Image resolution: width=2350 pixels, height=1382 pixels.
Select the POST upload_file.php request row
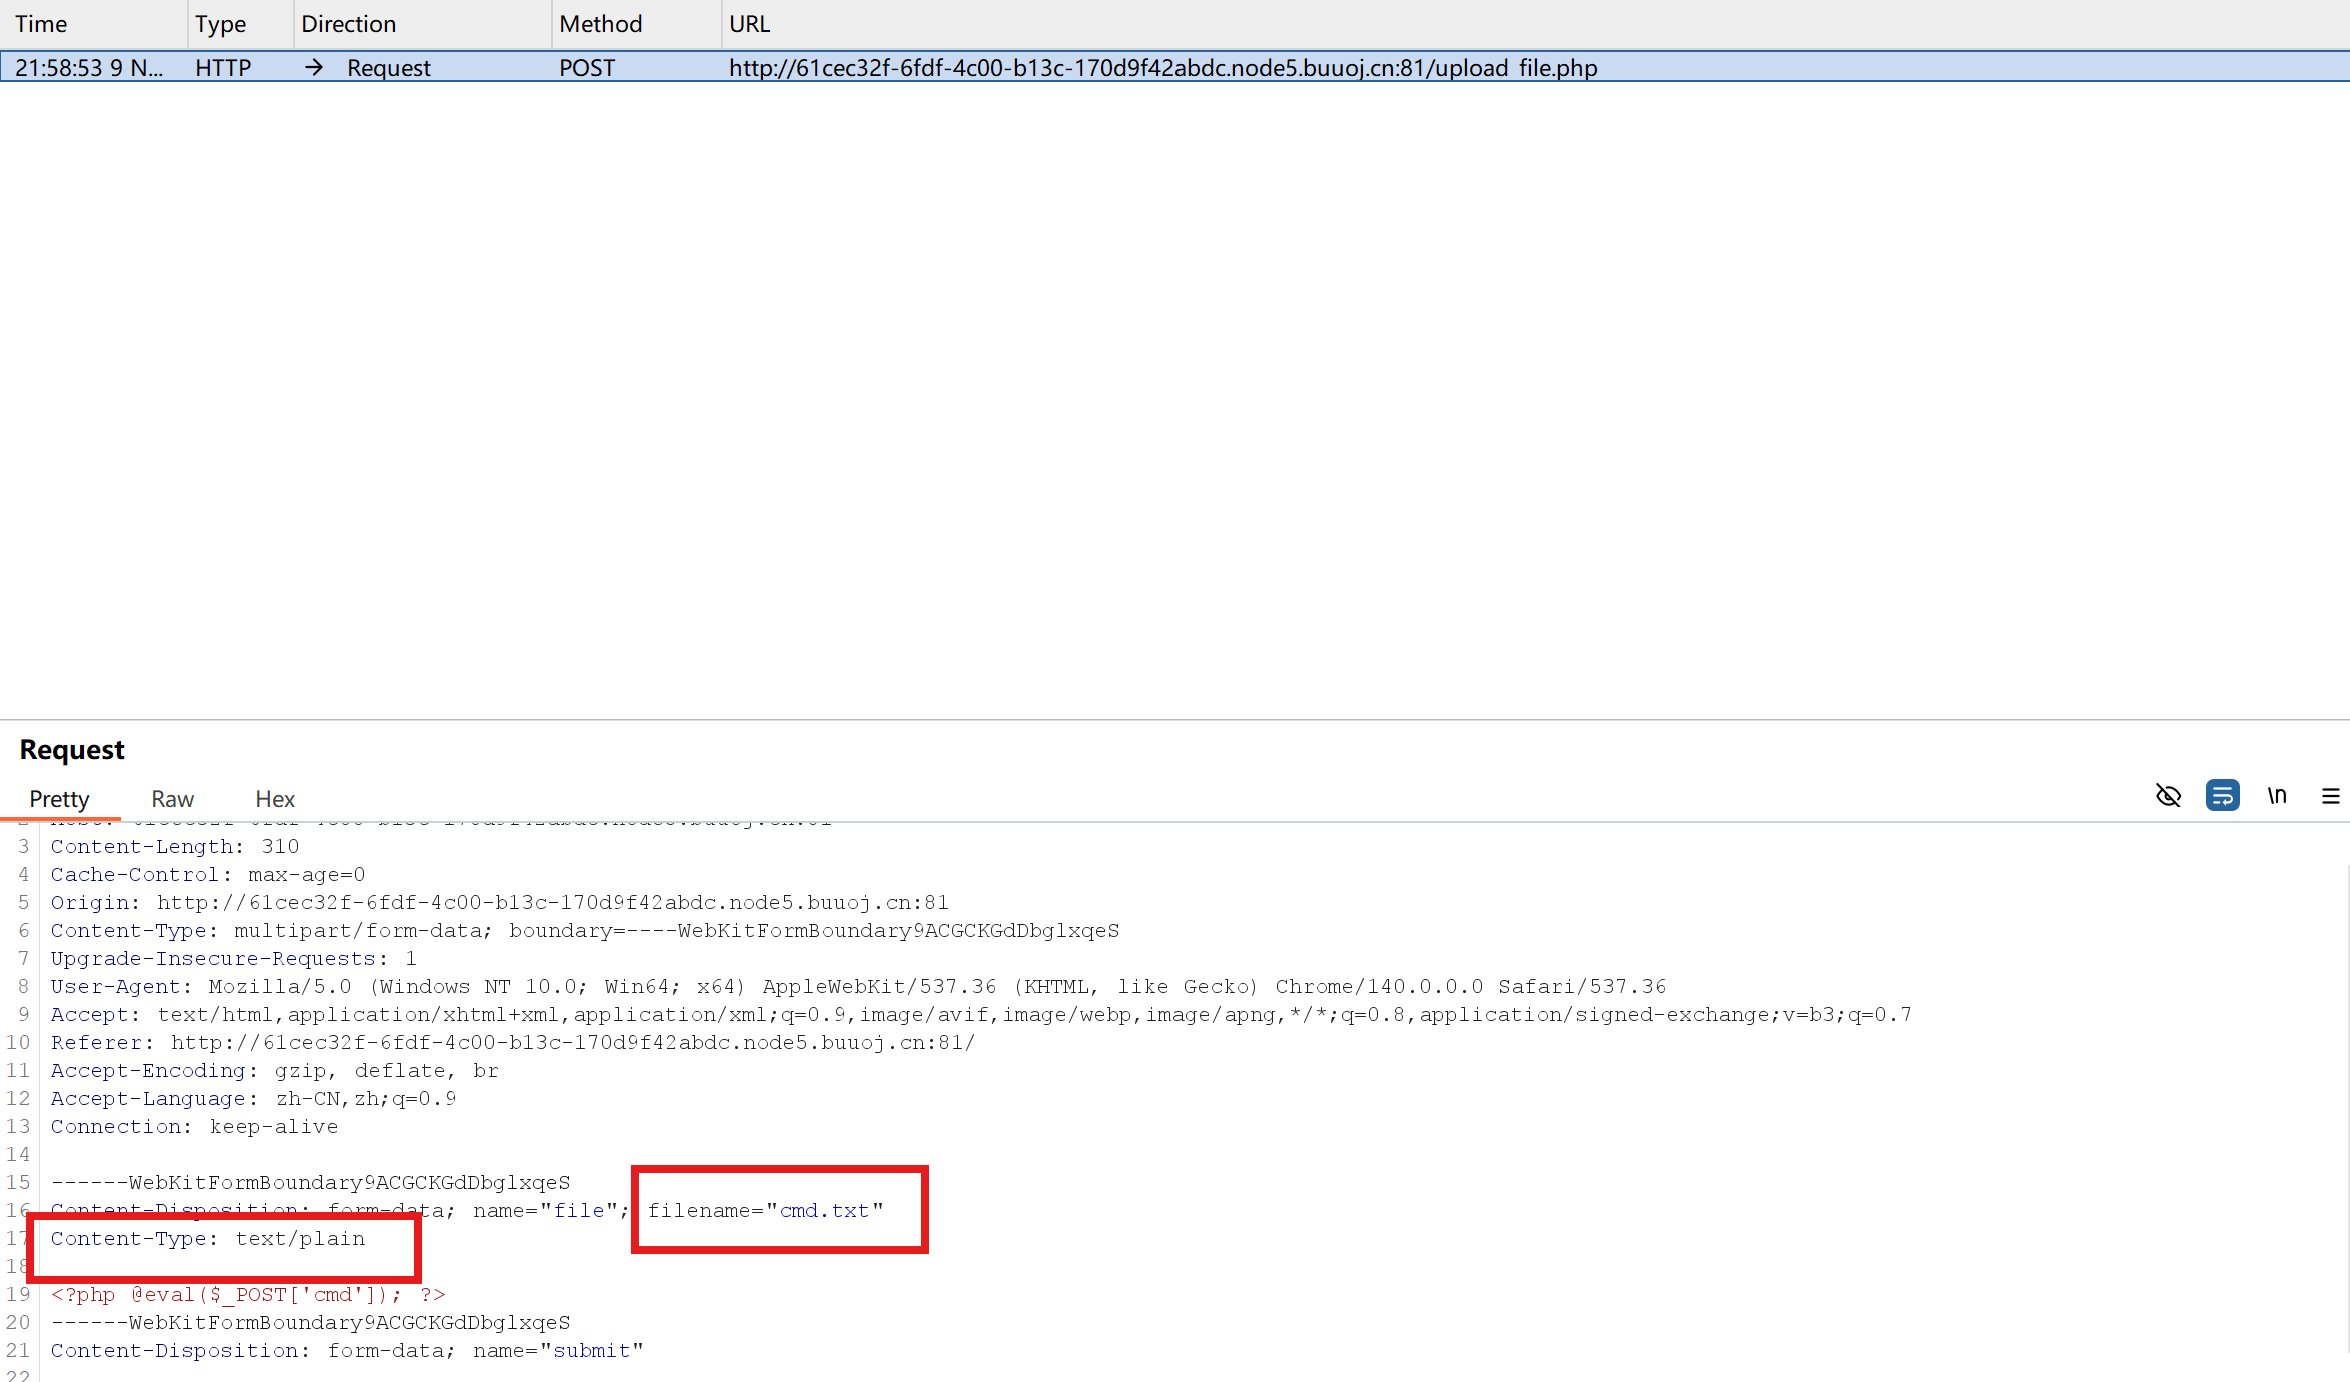click(1162, 67)
